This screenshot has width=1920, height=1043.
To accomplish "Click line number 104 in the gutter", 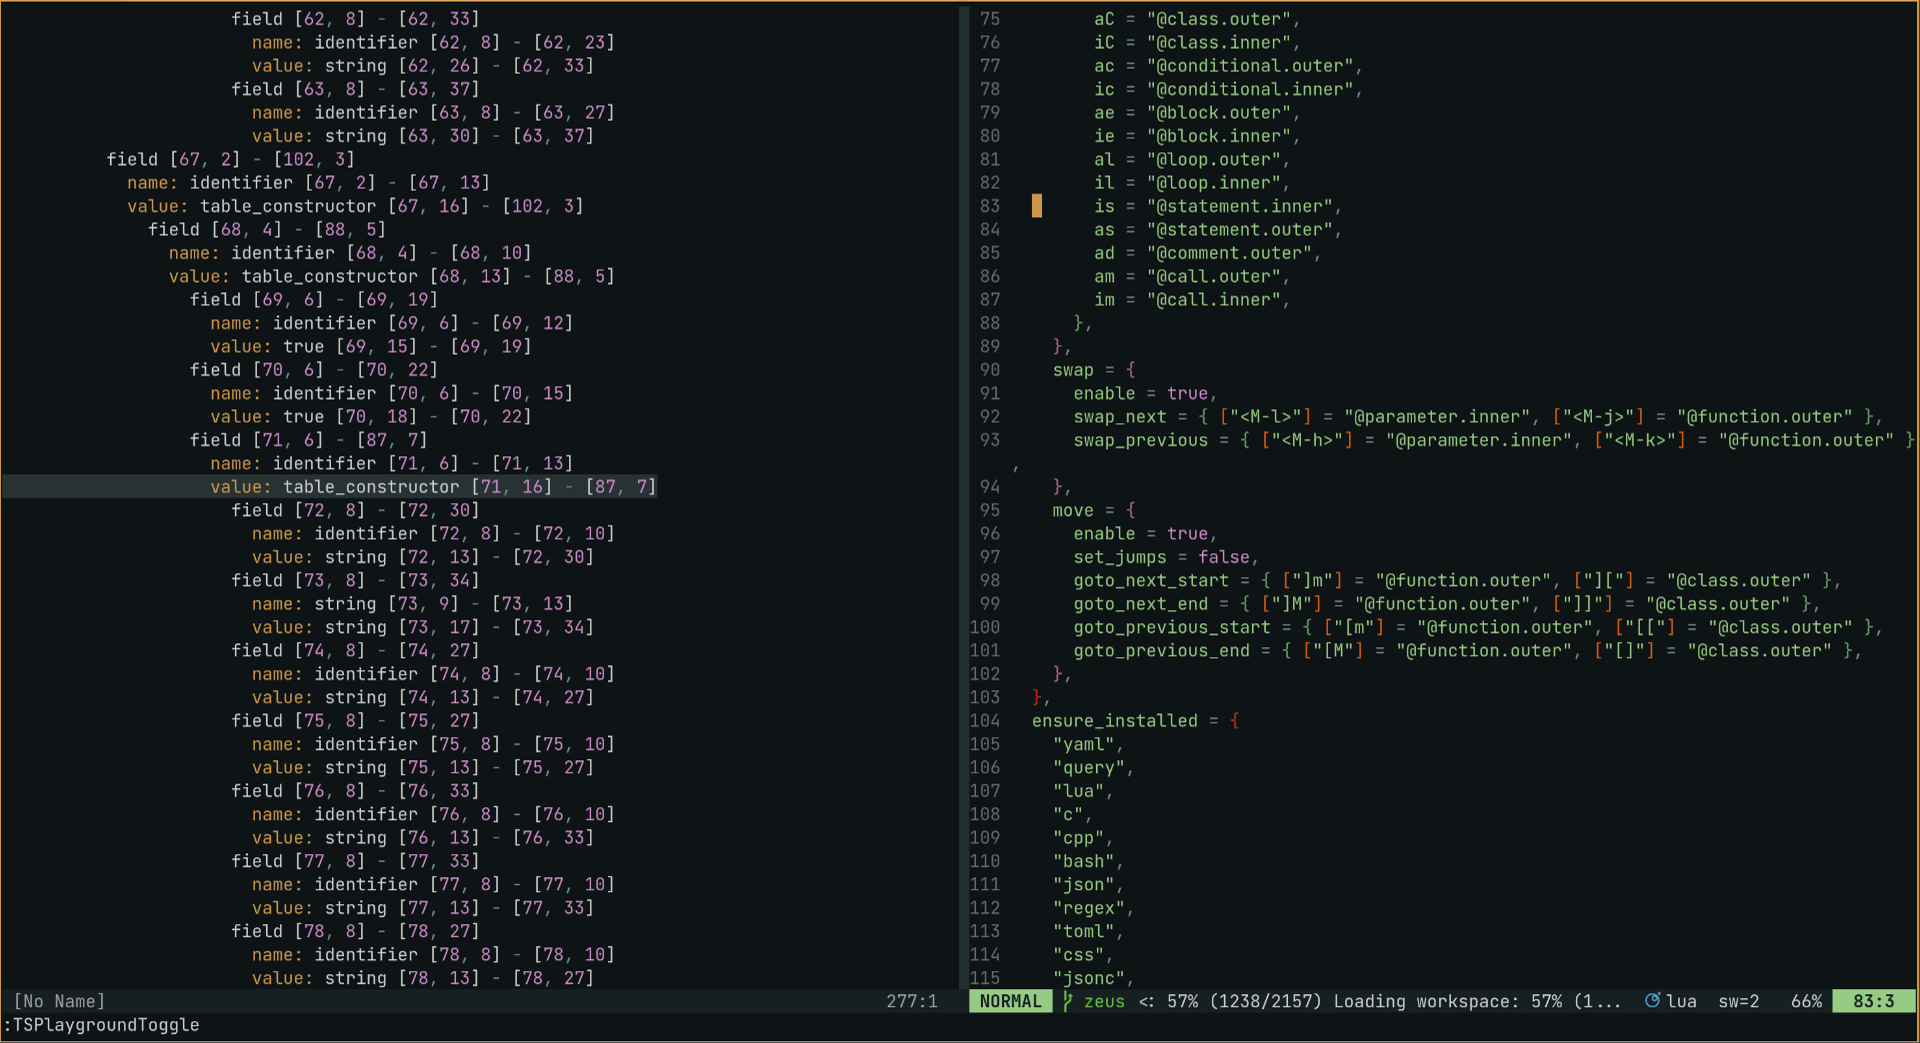I will [984, 720].
